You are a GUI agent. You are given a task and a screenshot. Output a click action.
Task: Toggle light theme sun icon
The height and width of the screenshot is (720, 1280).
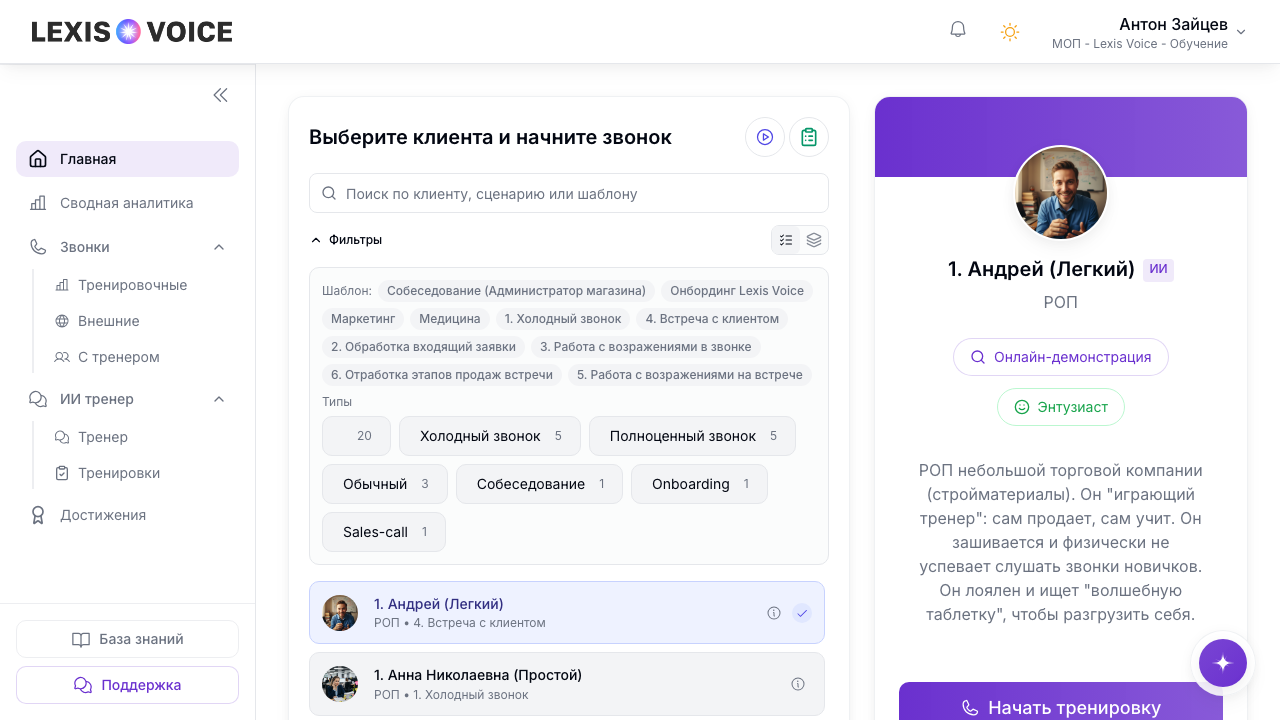tap(1010, 32)
